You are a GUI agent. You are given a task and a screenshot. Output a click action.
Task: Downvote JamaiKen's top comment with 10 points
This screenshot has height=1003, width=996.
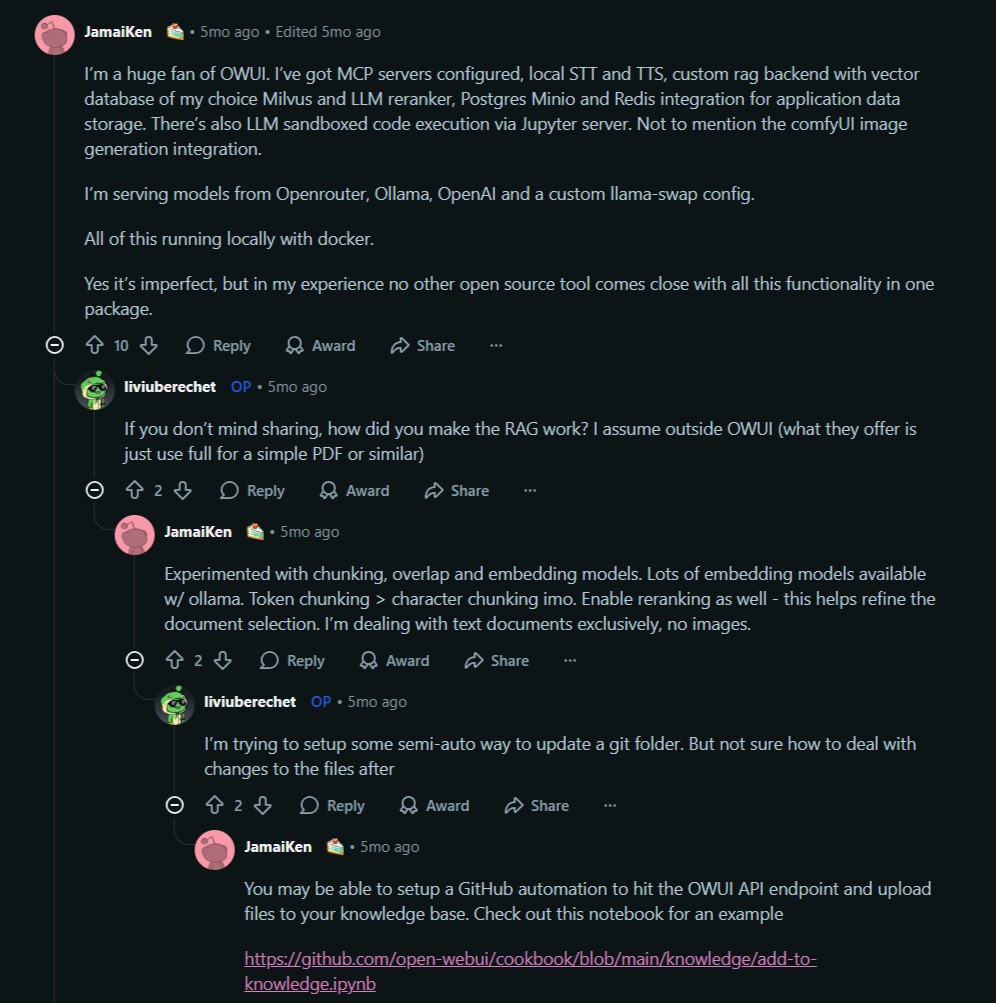point(148,345)
